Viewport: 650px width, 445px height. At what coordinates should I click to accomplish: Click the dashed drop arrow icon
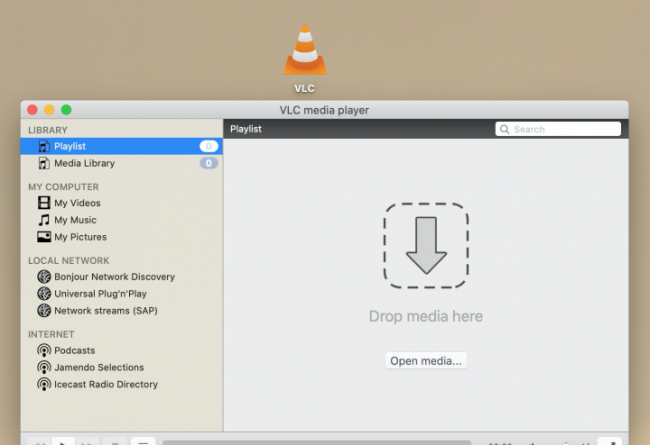(426, 246)
